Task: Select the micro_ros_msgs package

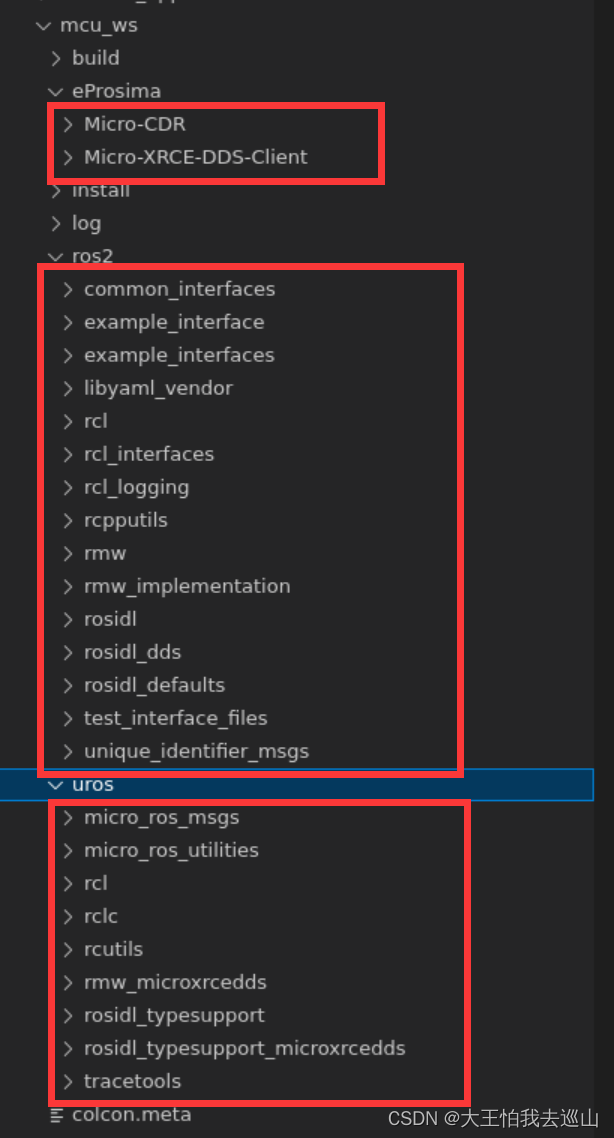Action: pyautogui.click(x=161, y=817)
